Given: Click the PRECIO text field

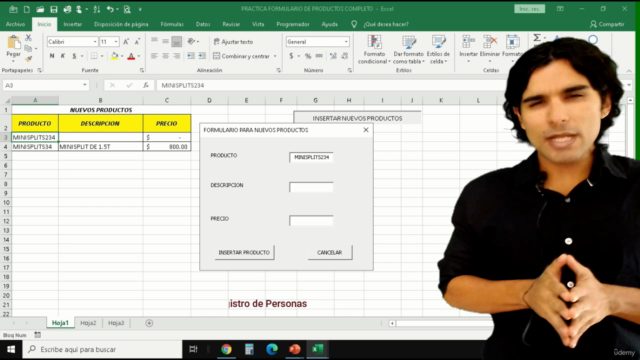Looking at the screenshot, I should (x=311, y=220).
